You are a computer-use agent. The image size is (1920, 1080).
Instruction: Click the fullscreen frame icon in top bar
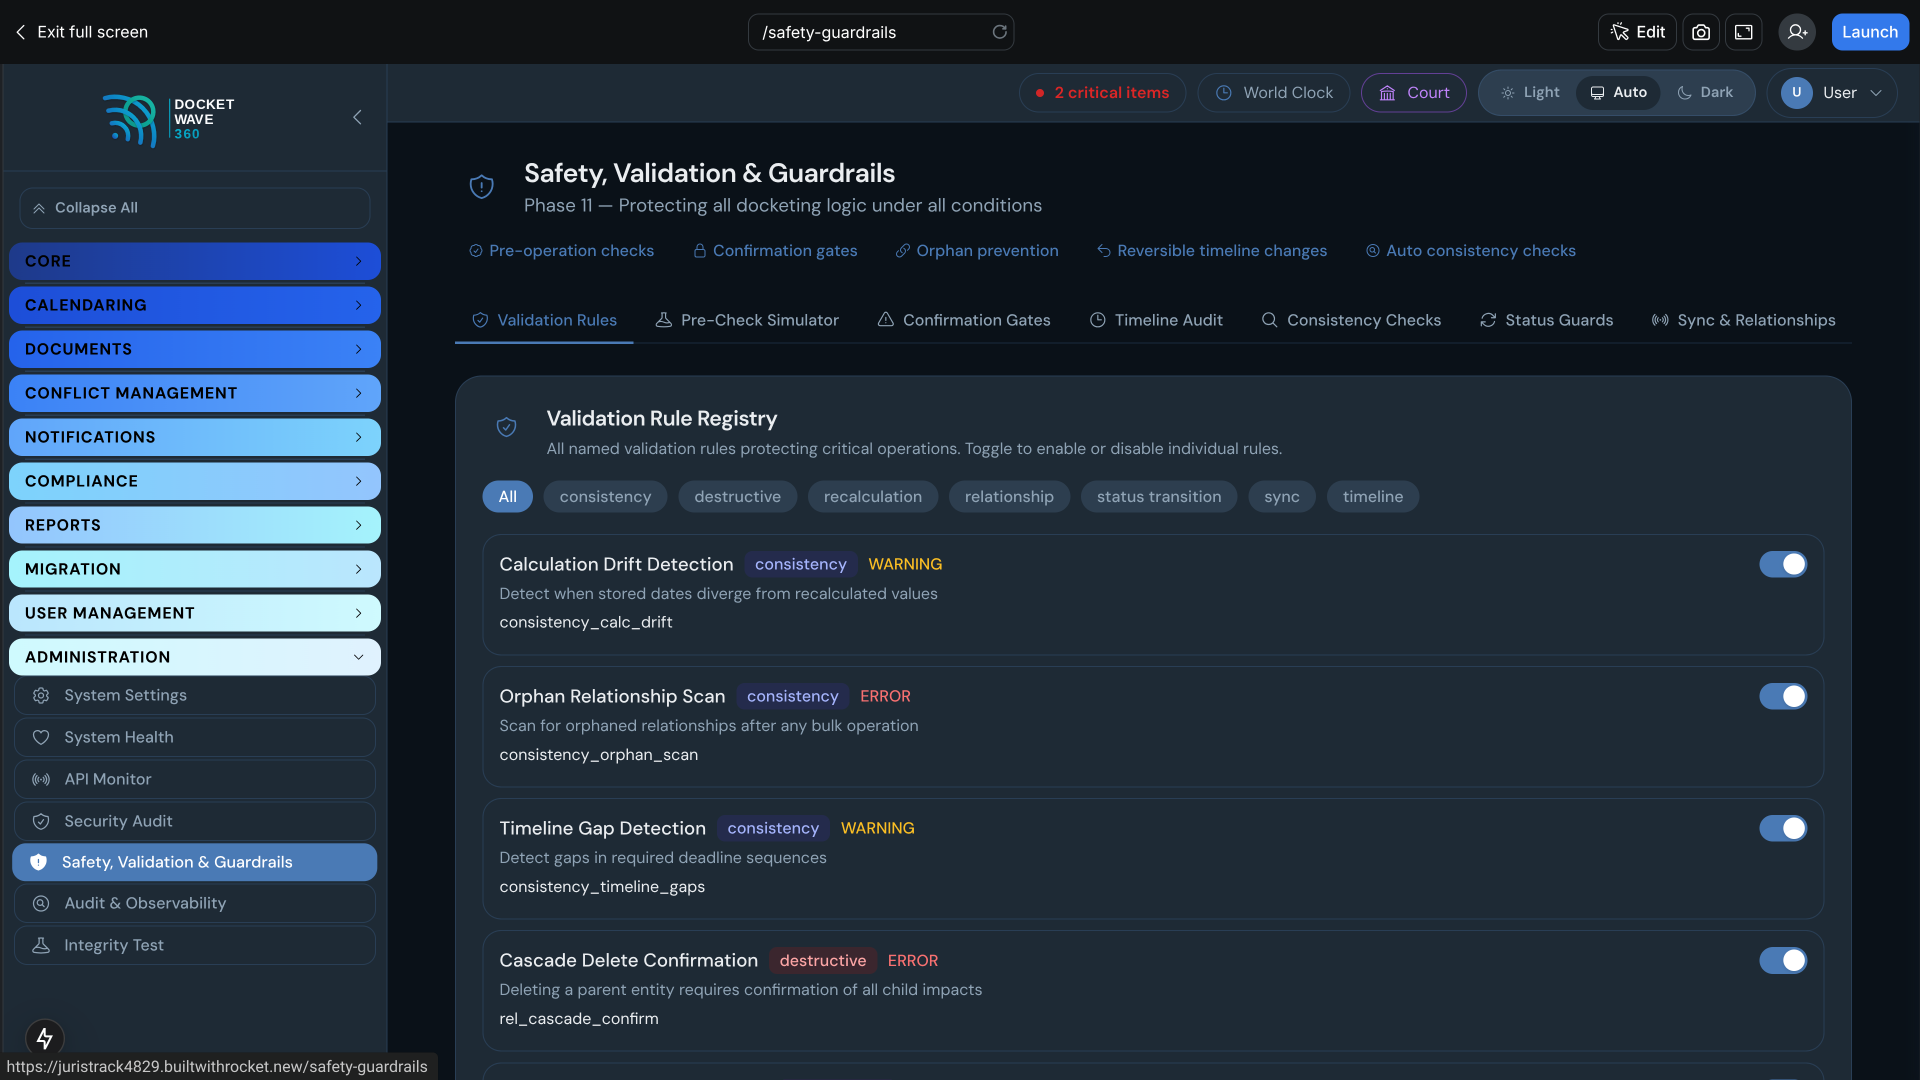[x=1744, y=32]
